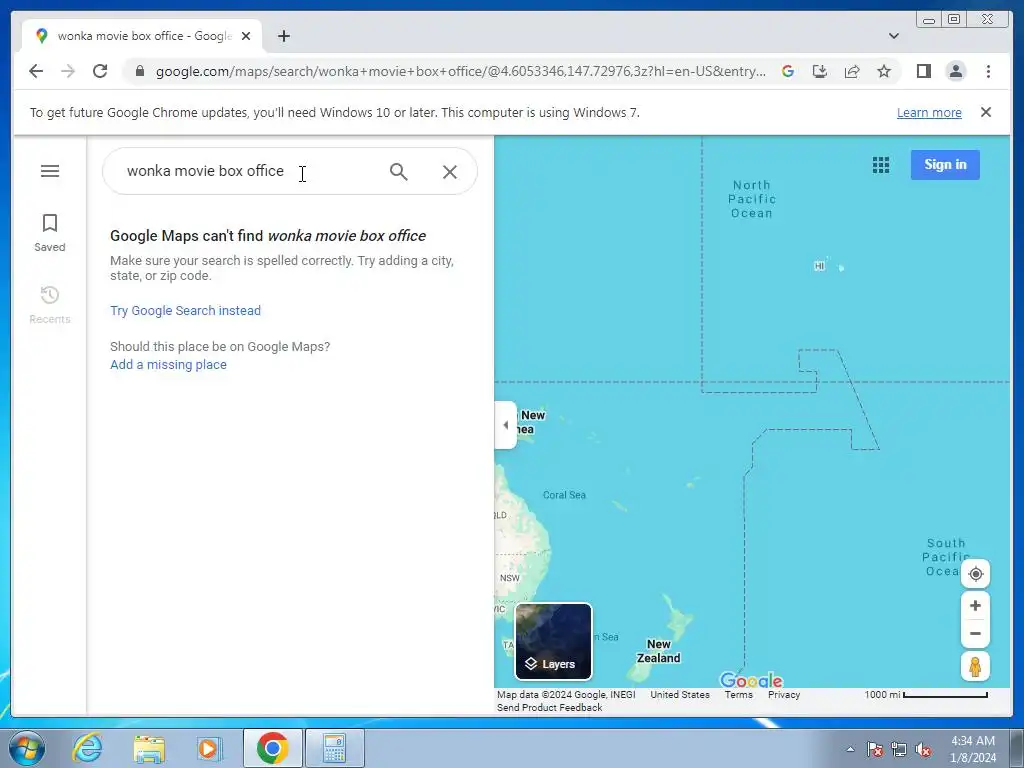1024x768 pixels.
Task: Open a new browser tab
Action: pos(283,36)
